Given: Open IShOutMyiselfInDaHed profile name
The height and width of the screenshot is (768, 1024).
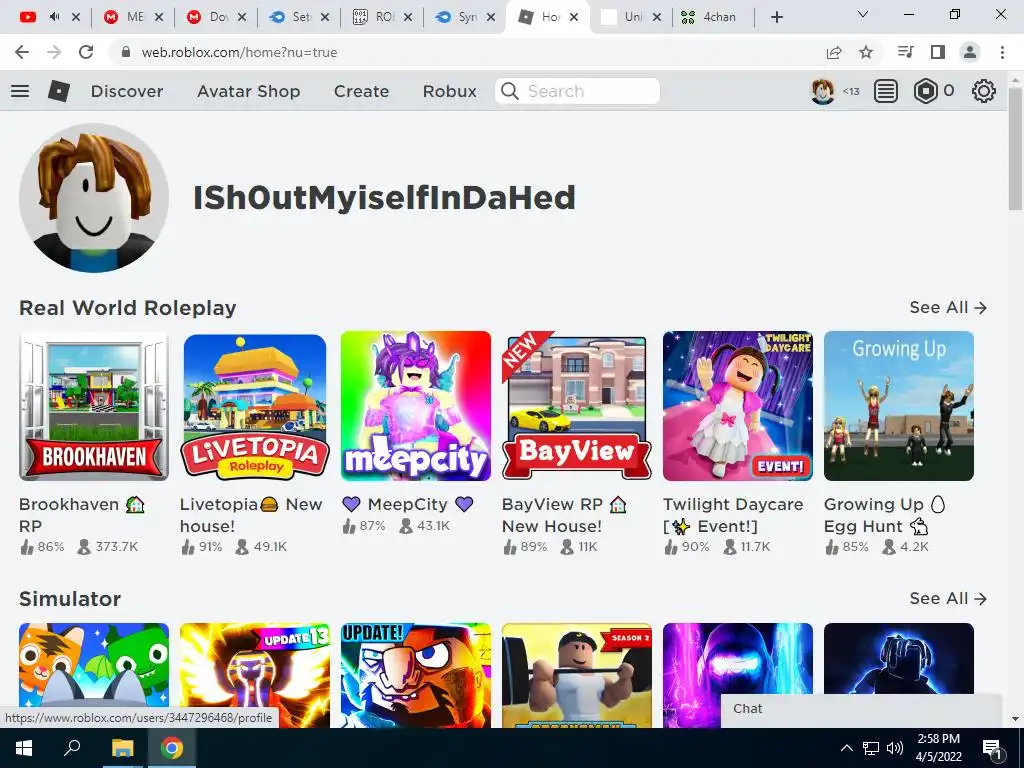Looking at the screenshot, I should point(384,197).
